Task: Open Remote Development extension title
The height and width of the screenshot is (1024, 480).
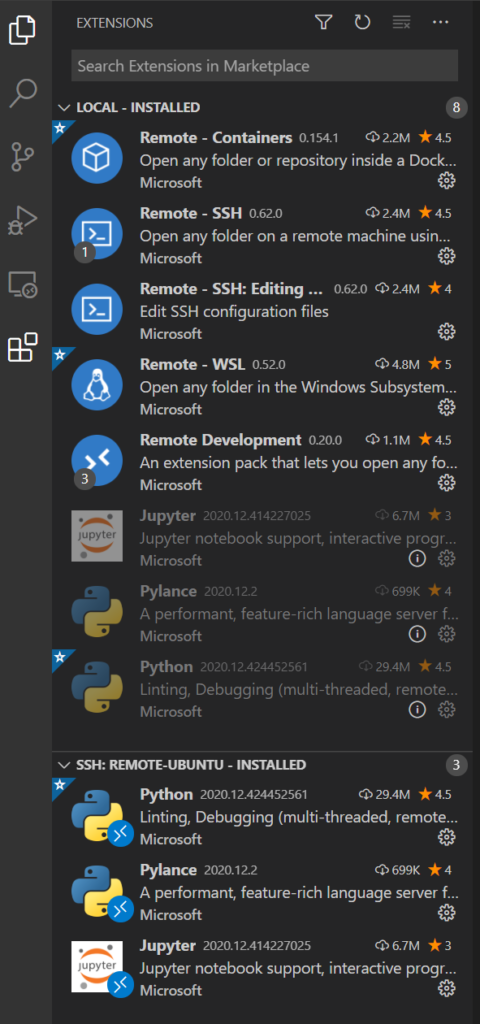Action: (221, 440)
